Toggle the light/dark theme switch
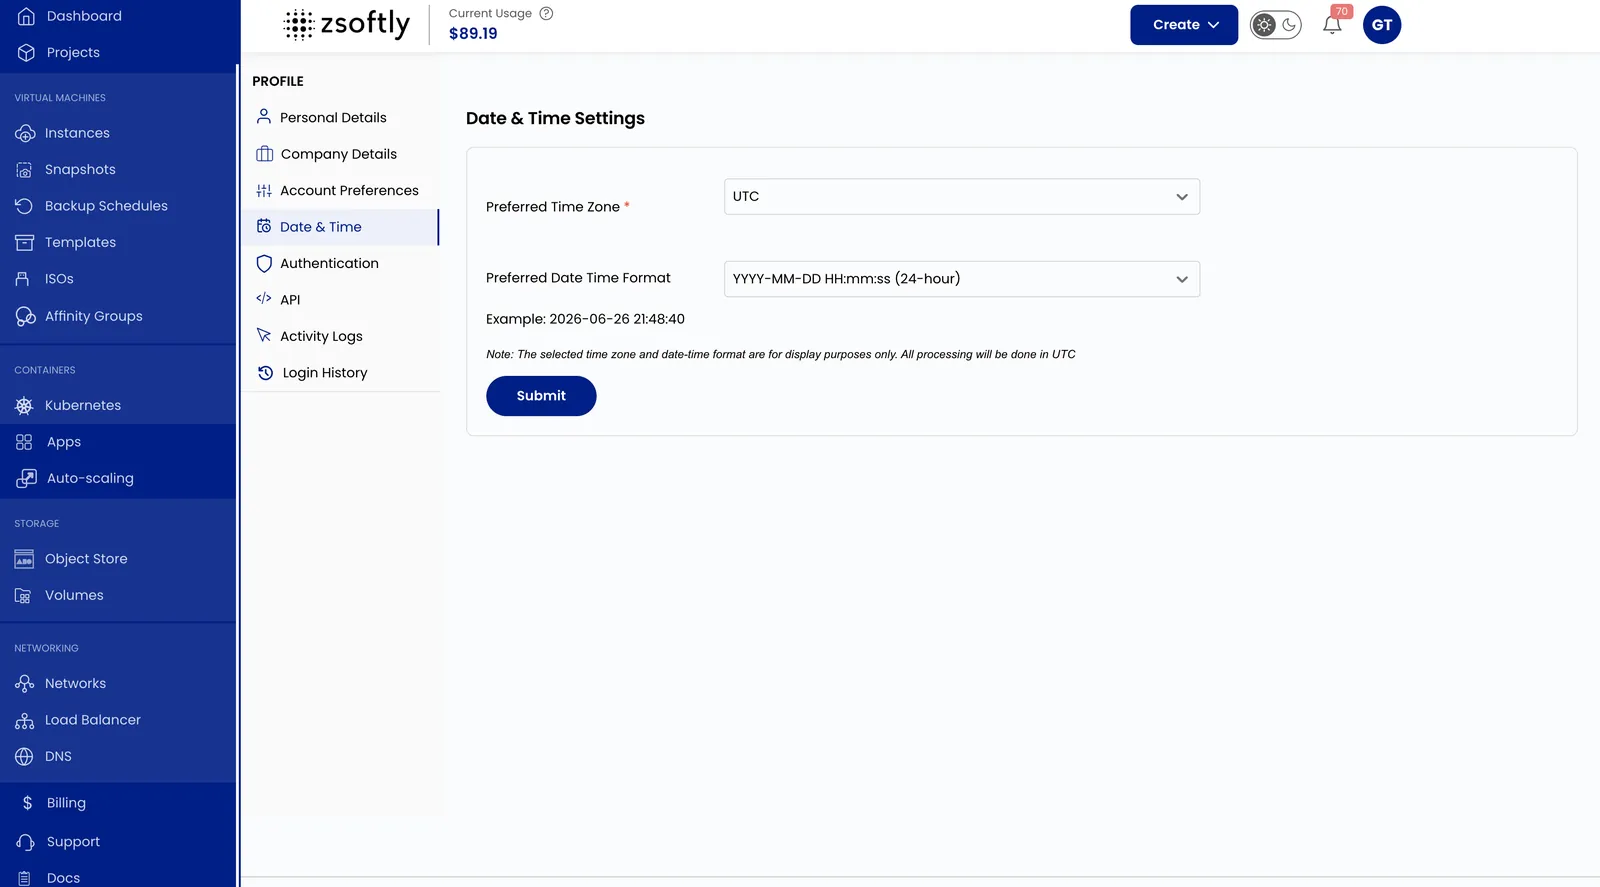Viewport: 1600px width, 887px height. (x=1276, y=25)
